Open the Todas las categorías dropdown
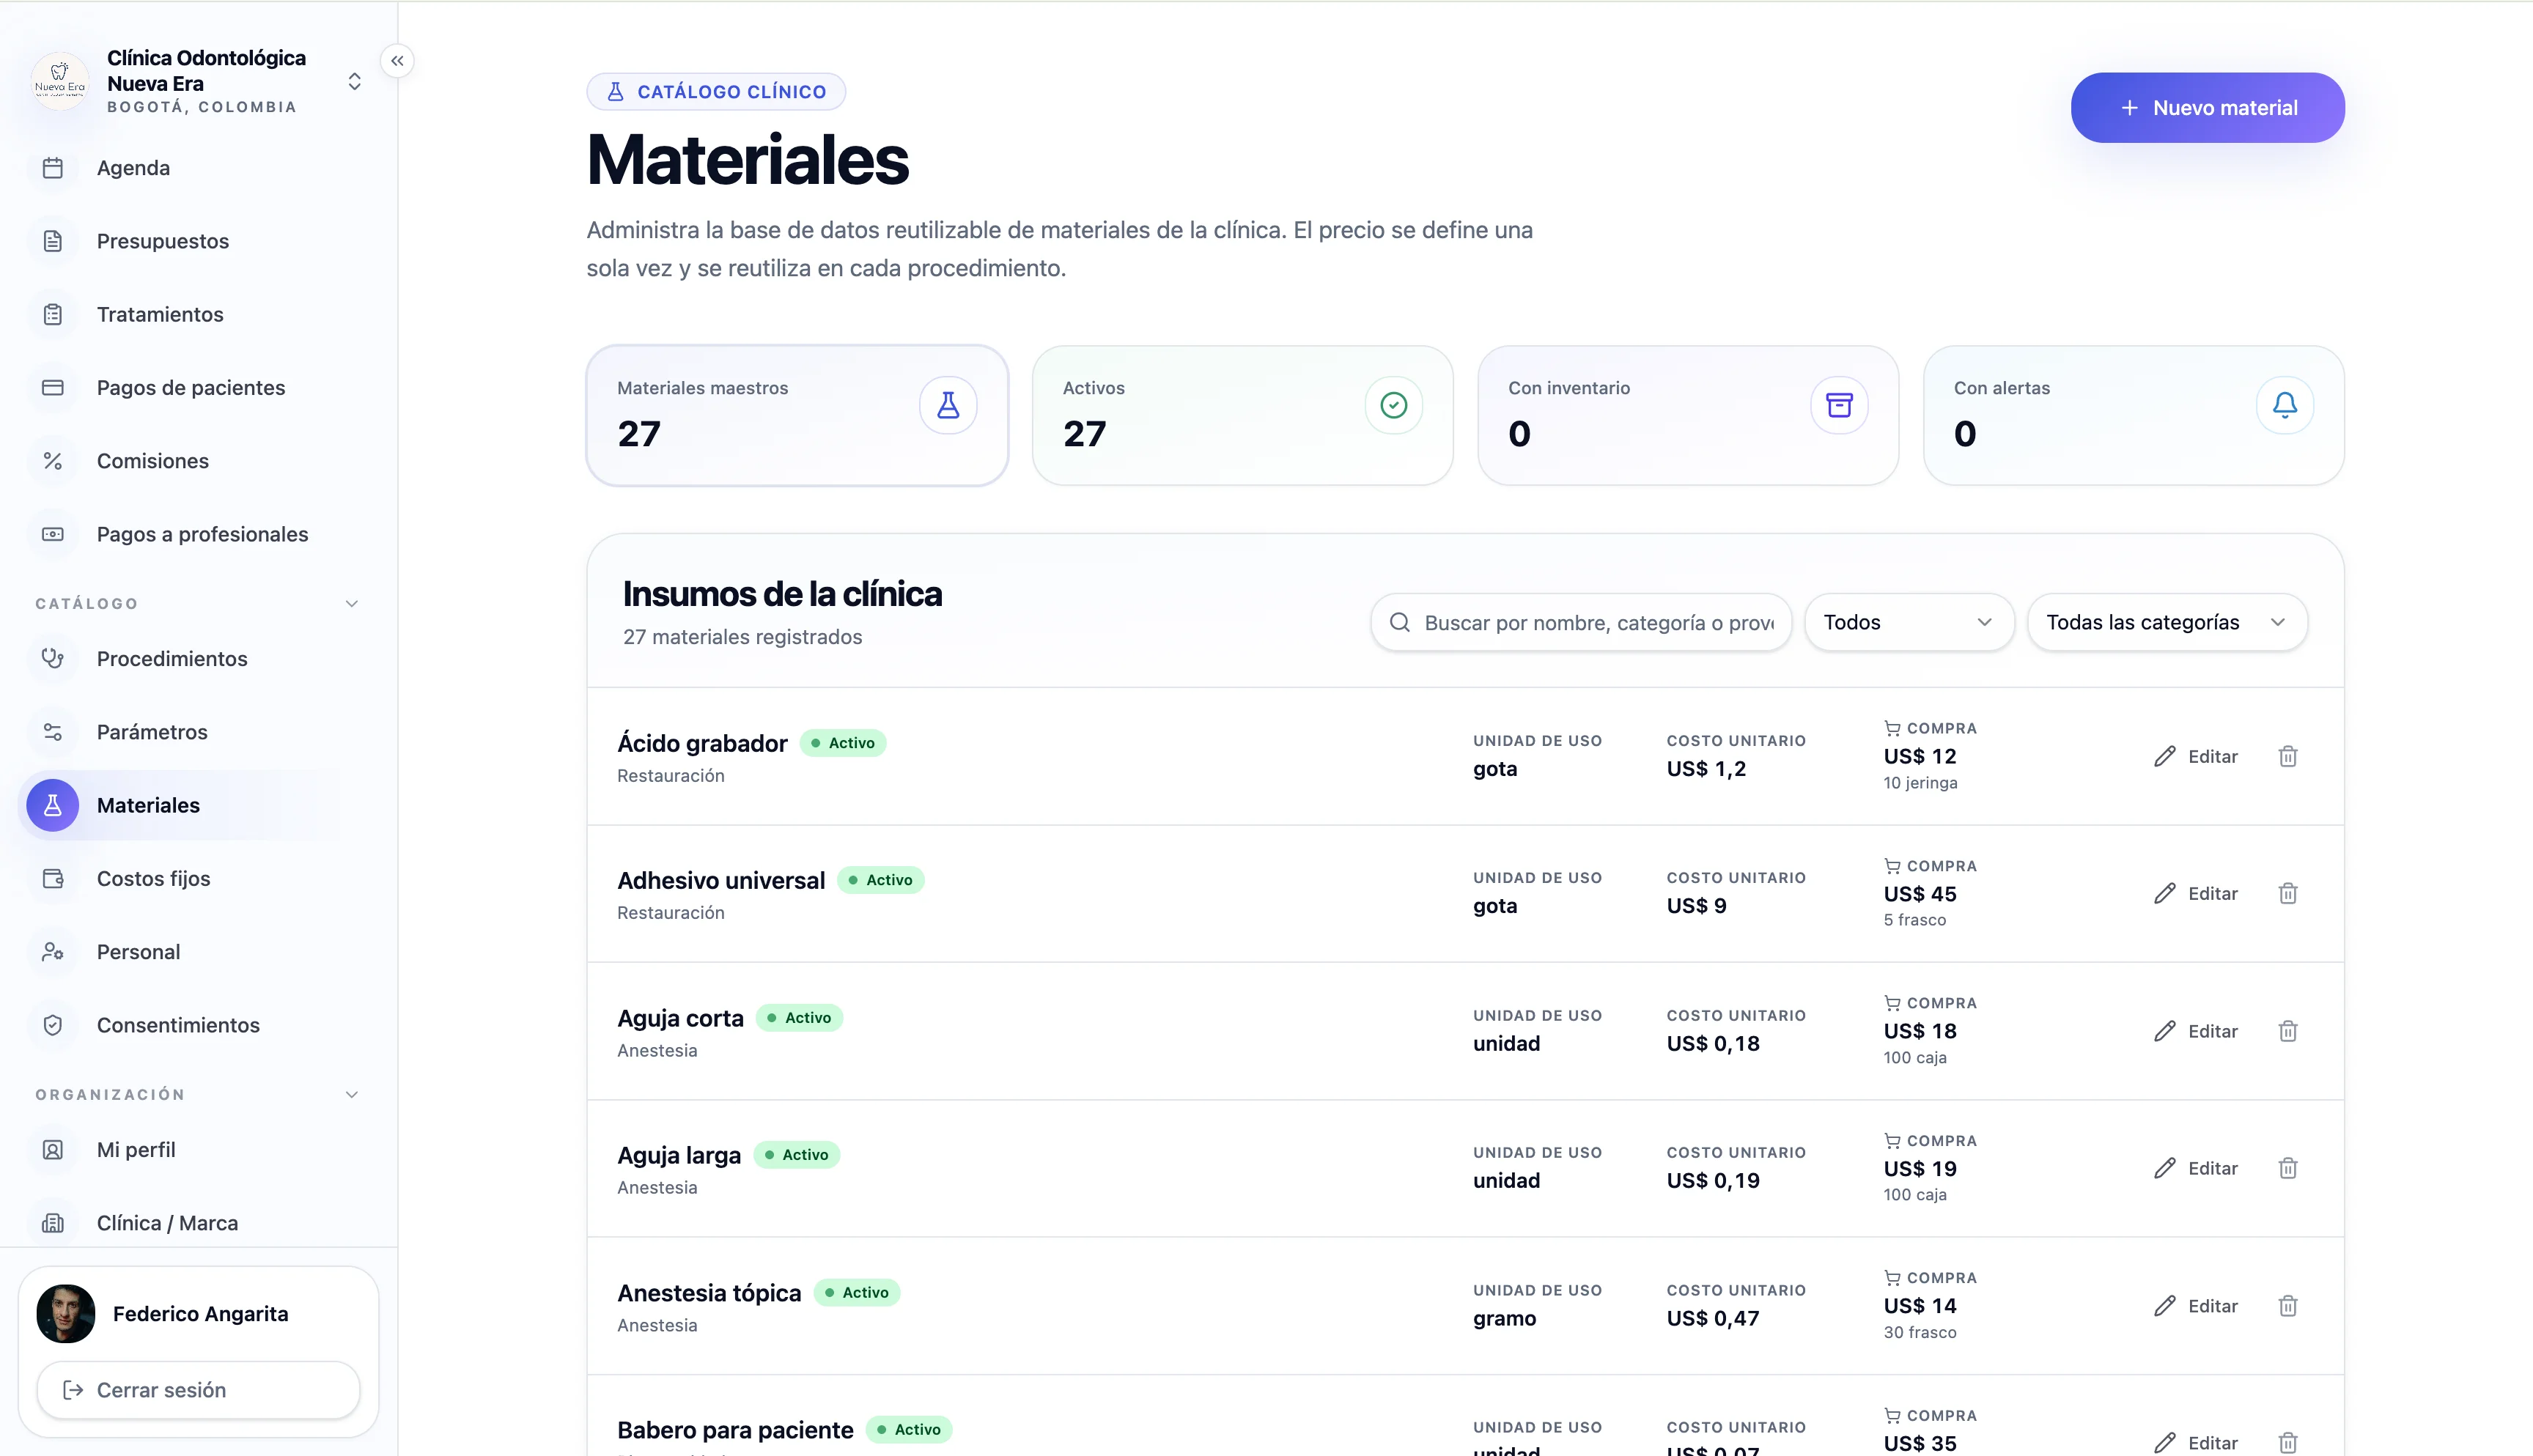 point(2167,622)
